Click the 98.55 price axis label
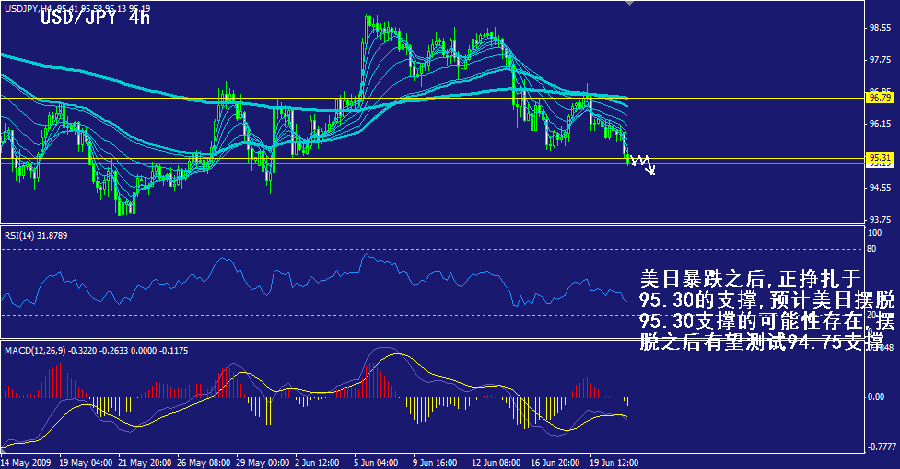The image size is (900, 469). click(880, 28)
